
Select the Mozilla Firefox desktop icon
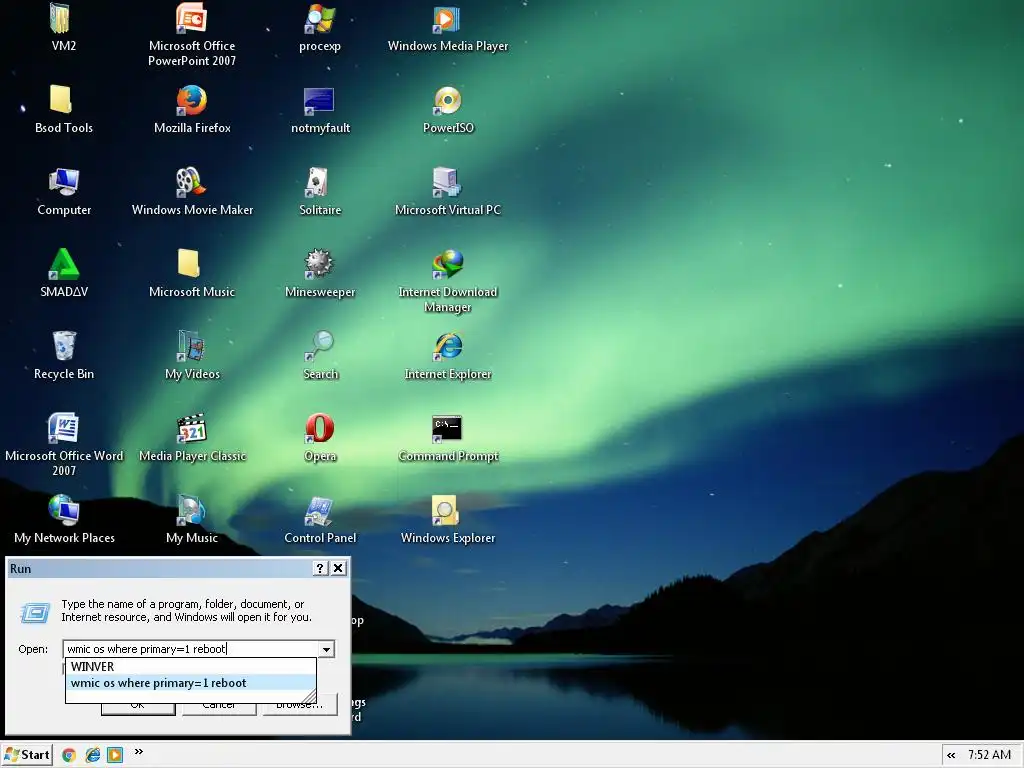click(191, 100)
